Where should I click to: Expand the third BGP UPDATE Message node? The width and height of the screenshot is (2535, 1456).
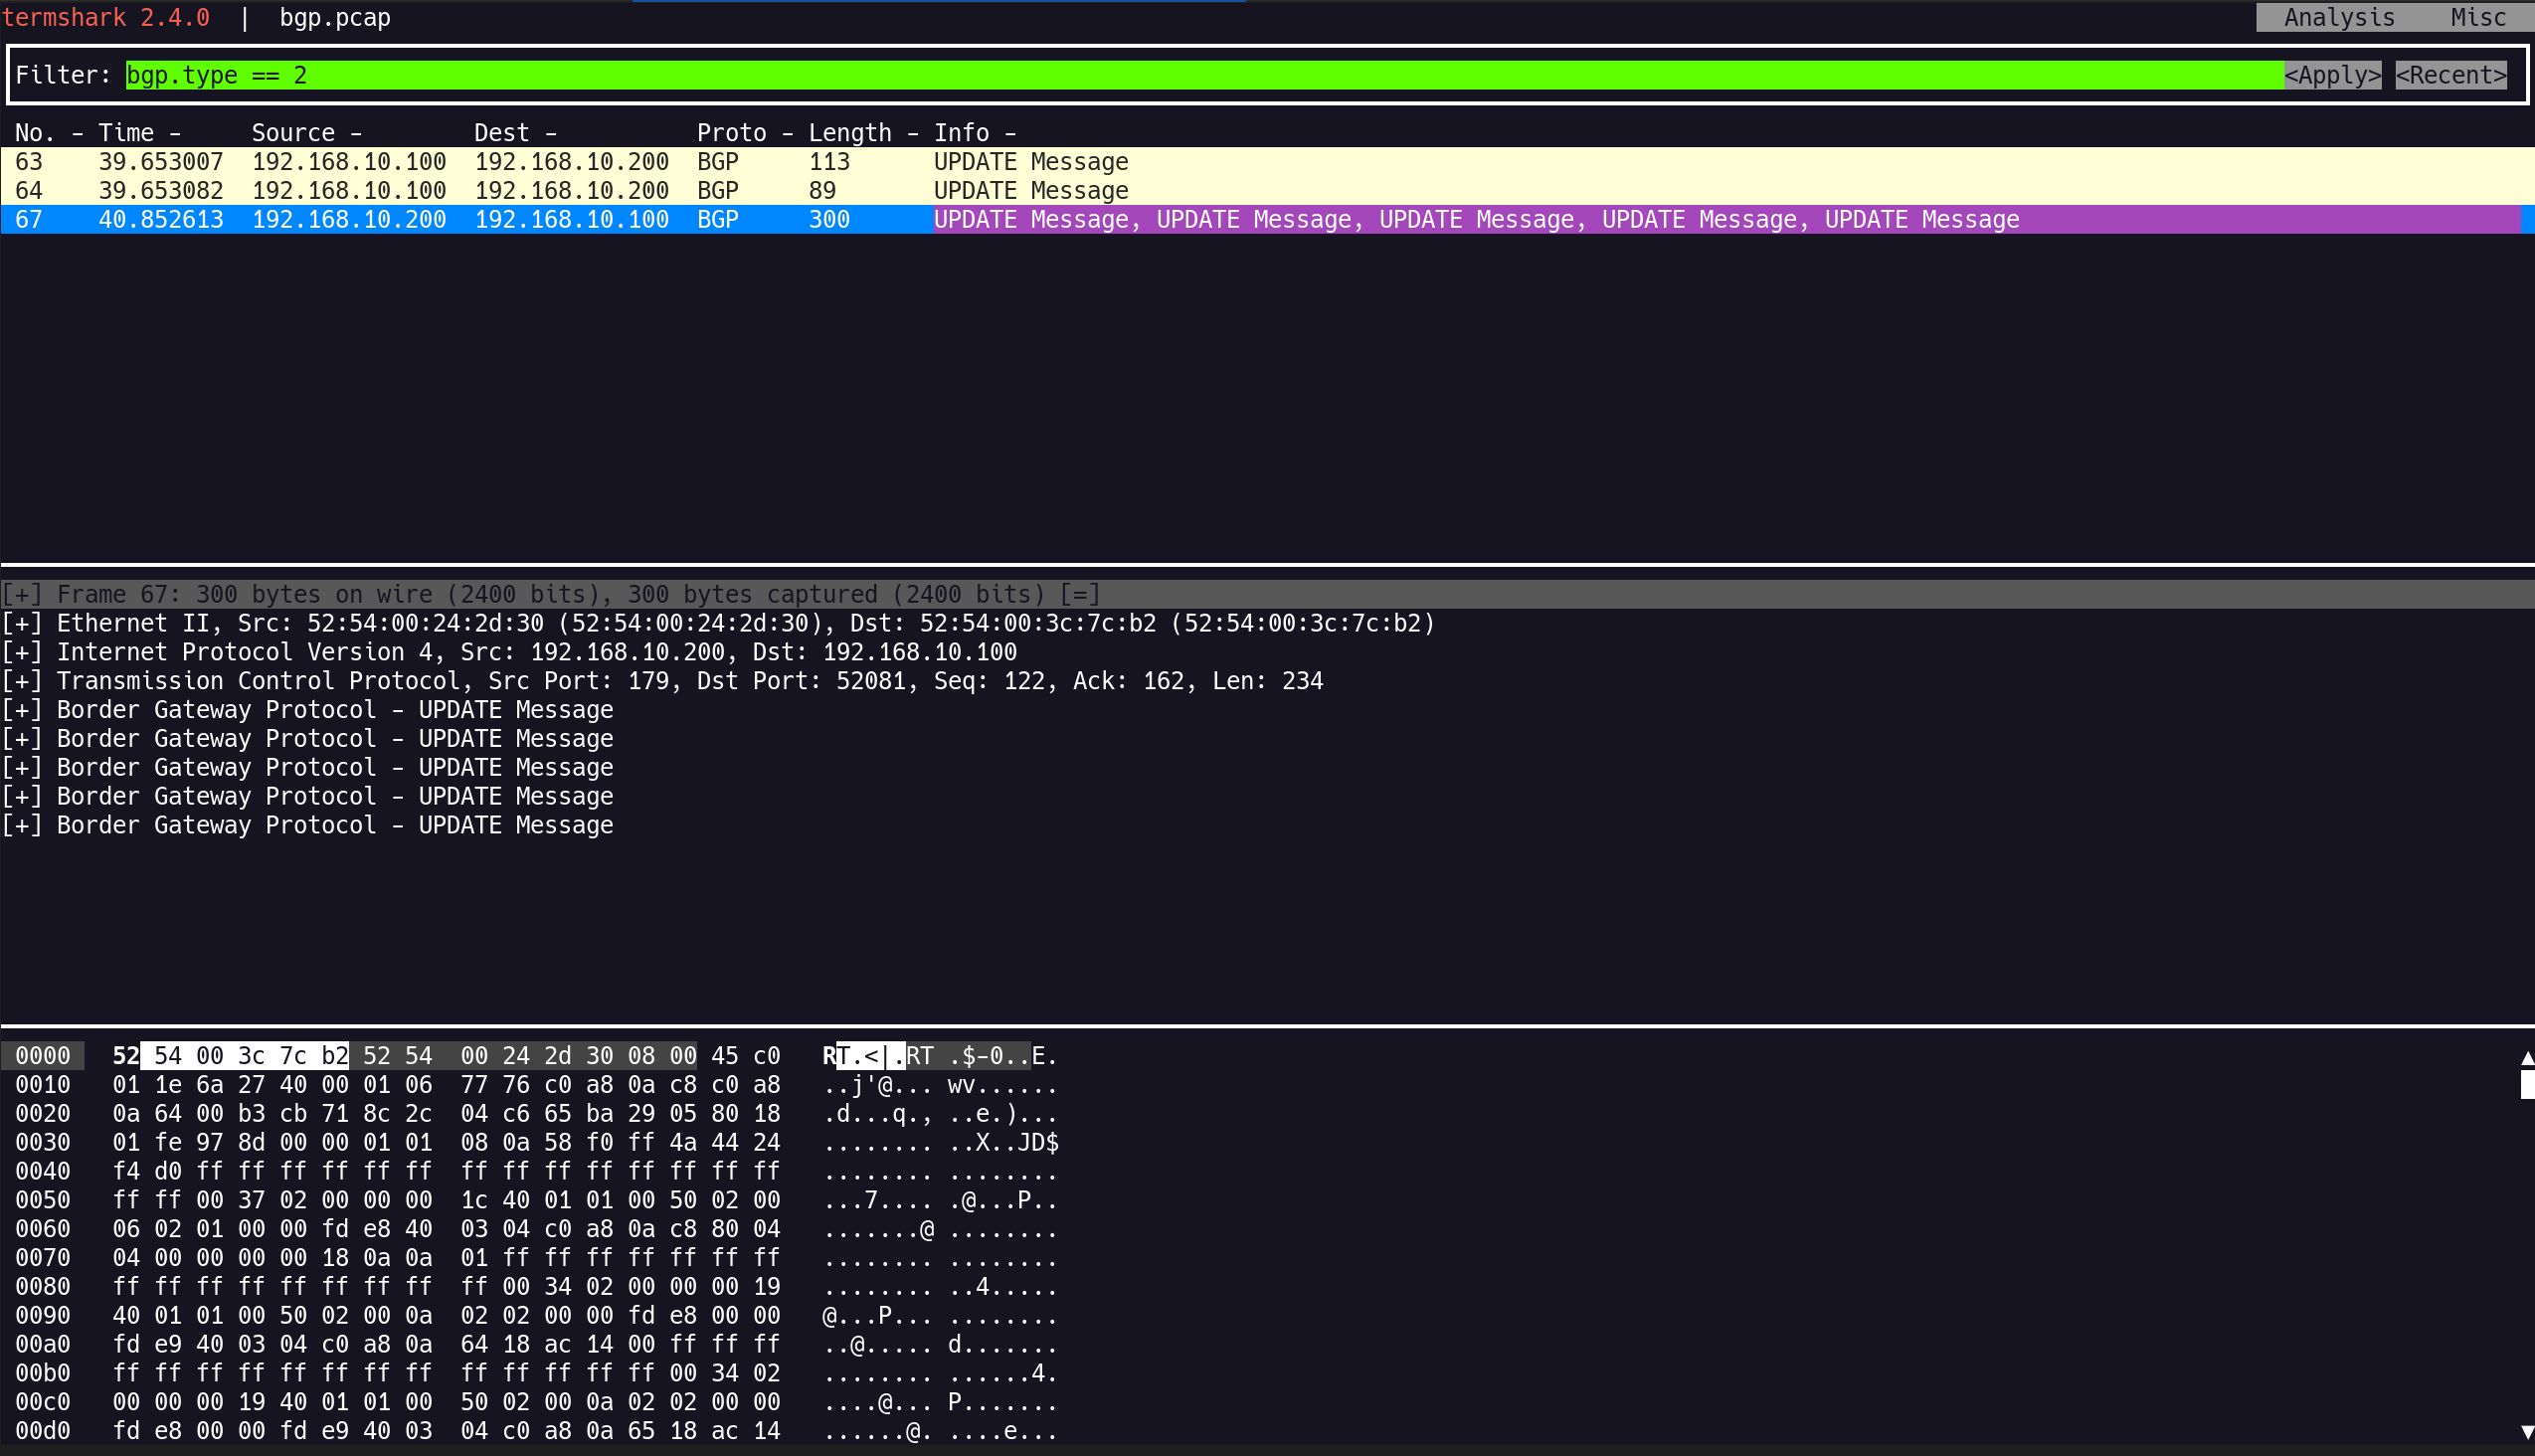click(x=21, y=769)
